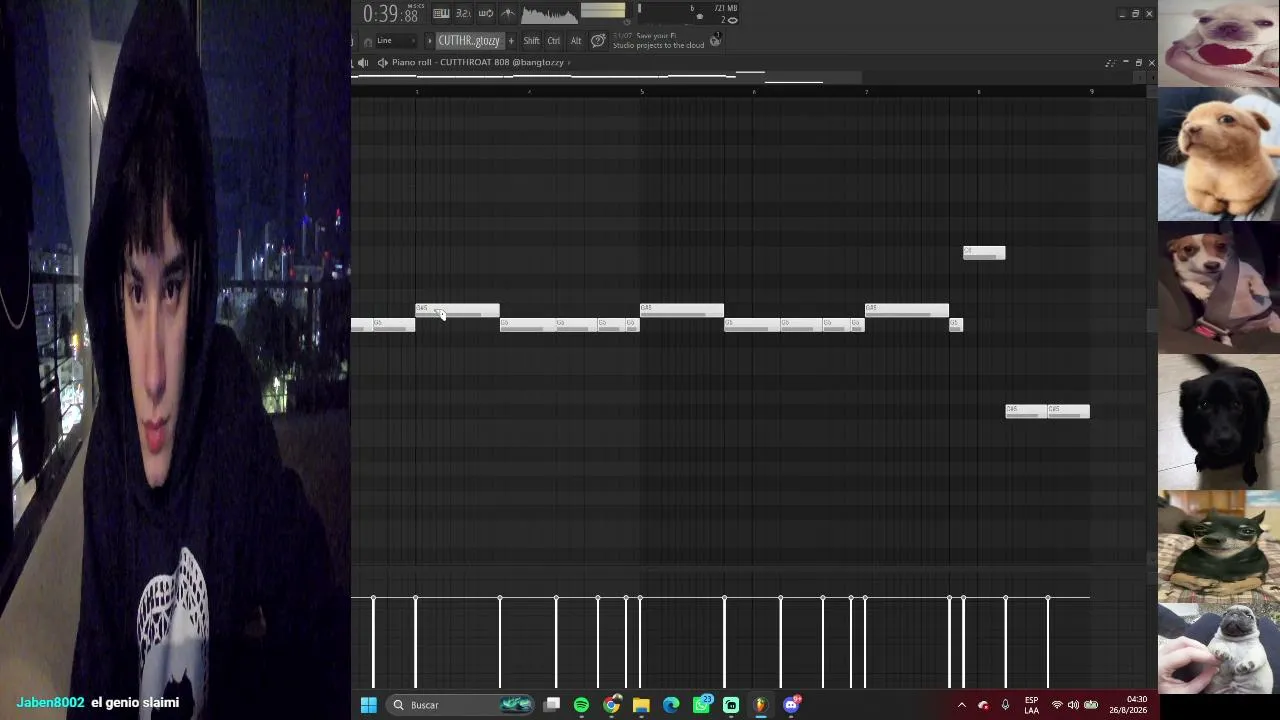Select the highest note in the piano roll
The image size is (1280, 720).
984,252
